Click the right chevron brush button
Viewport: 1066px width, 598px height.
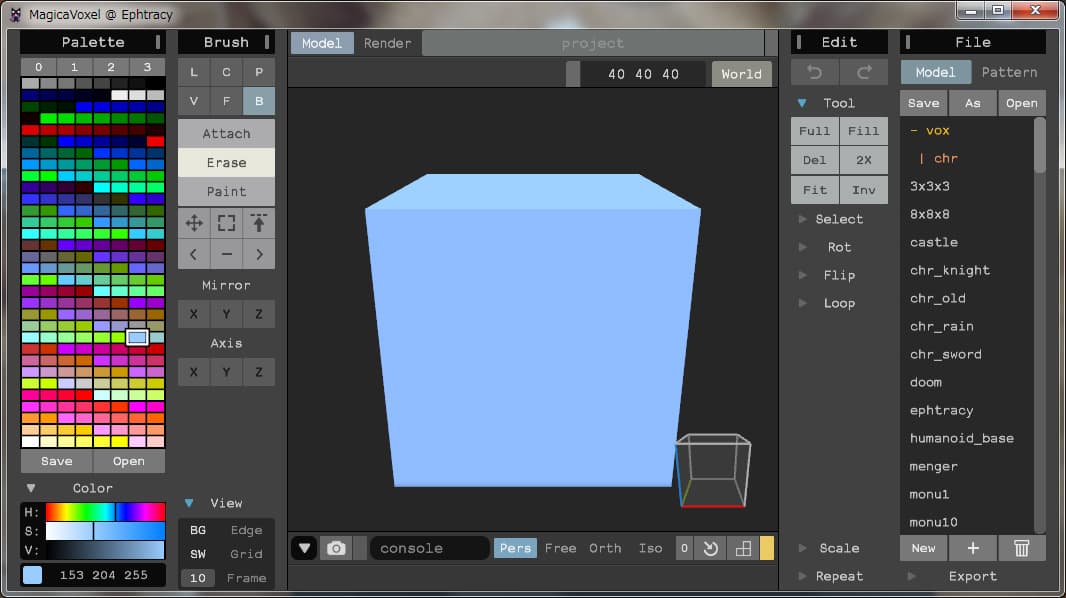pyautogui.click(x=258, y=254)
